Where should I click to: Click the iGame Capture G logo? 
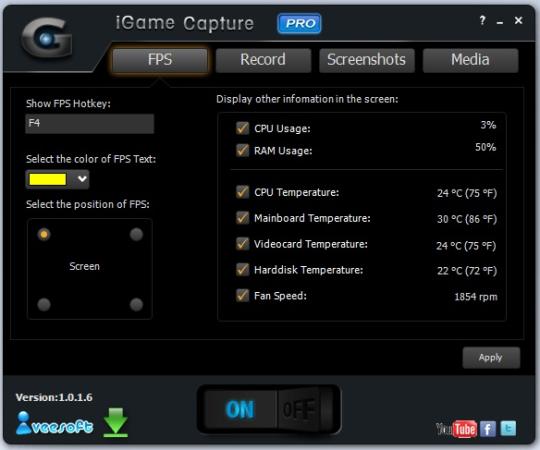(47, 38)
